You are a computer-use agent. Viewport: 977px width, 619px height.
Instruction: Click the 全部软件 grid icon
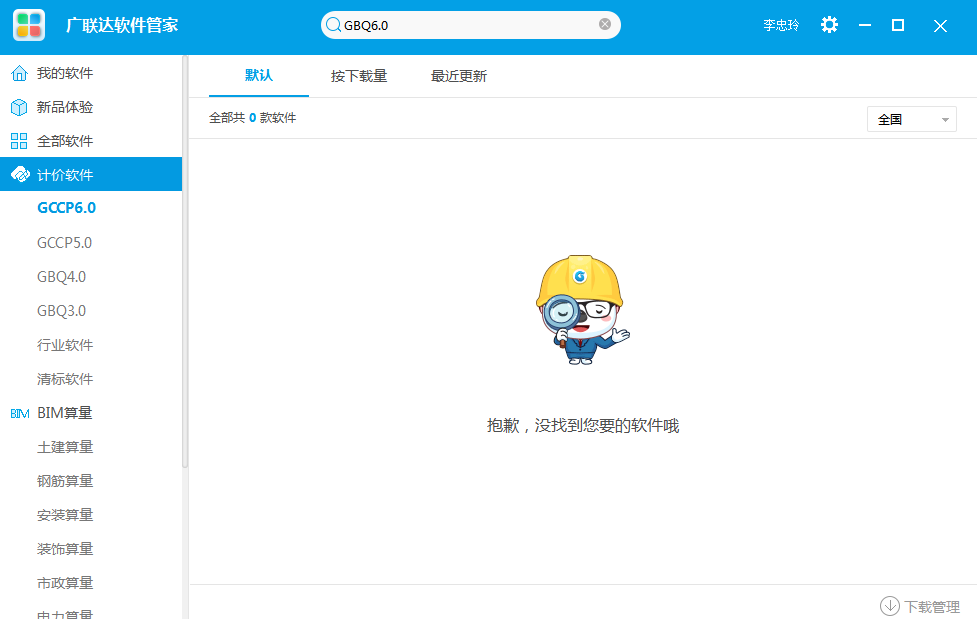[x=19, y=141]
